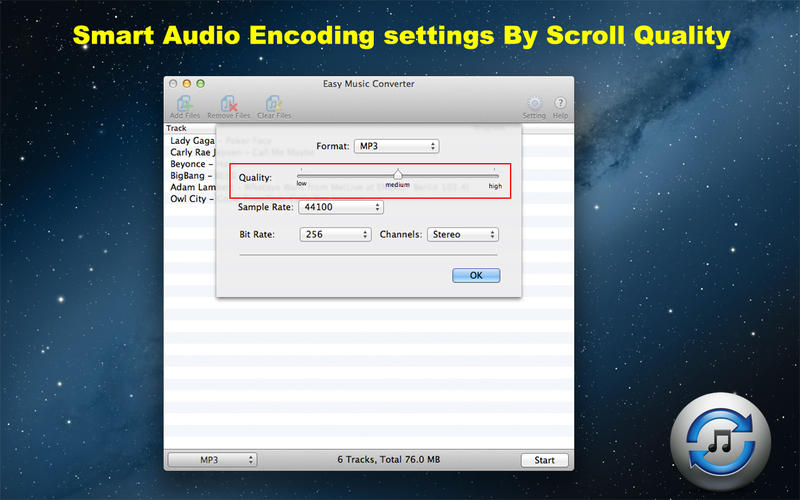Expand the Channels dropdown showing Stereo

click(x=462, y=235)
